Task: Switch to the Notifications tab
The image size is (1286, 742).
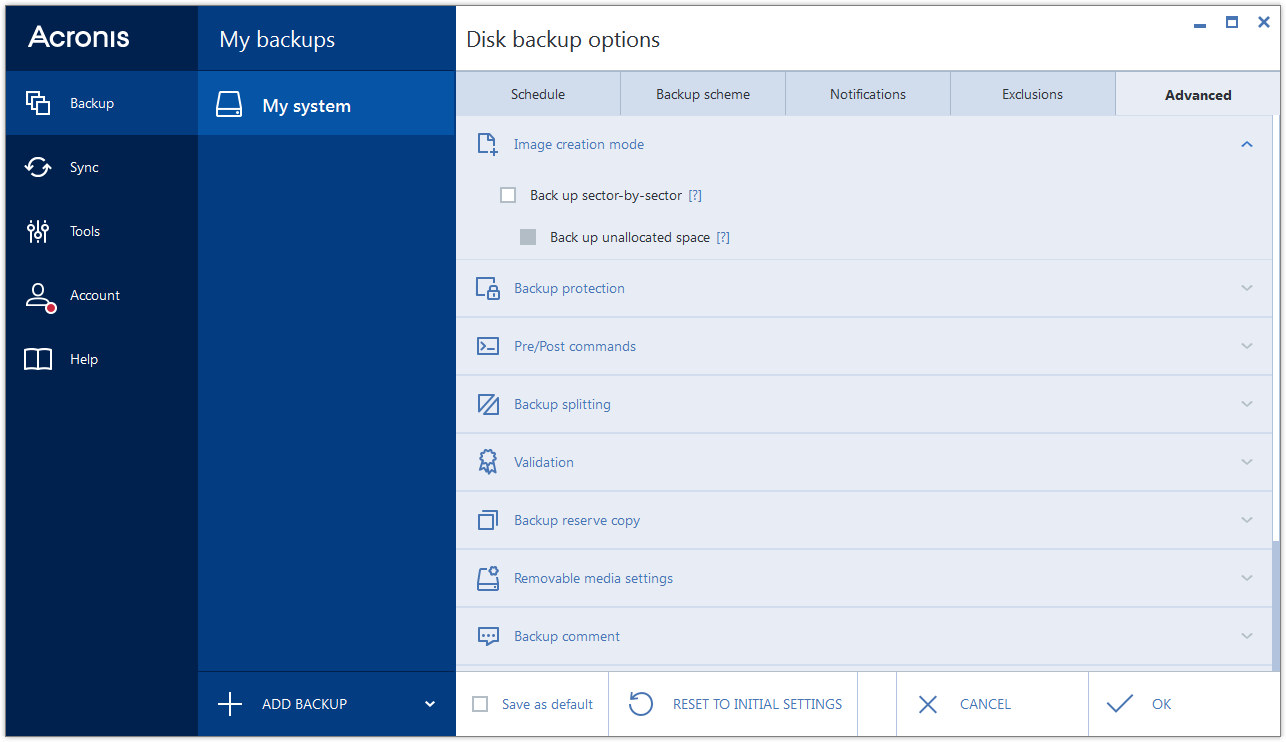Action: point(868,94)
